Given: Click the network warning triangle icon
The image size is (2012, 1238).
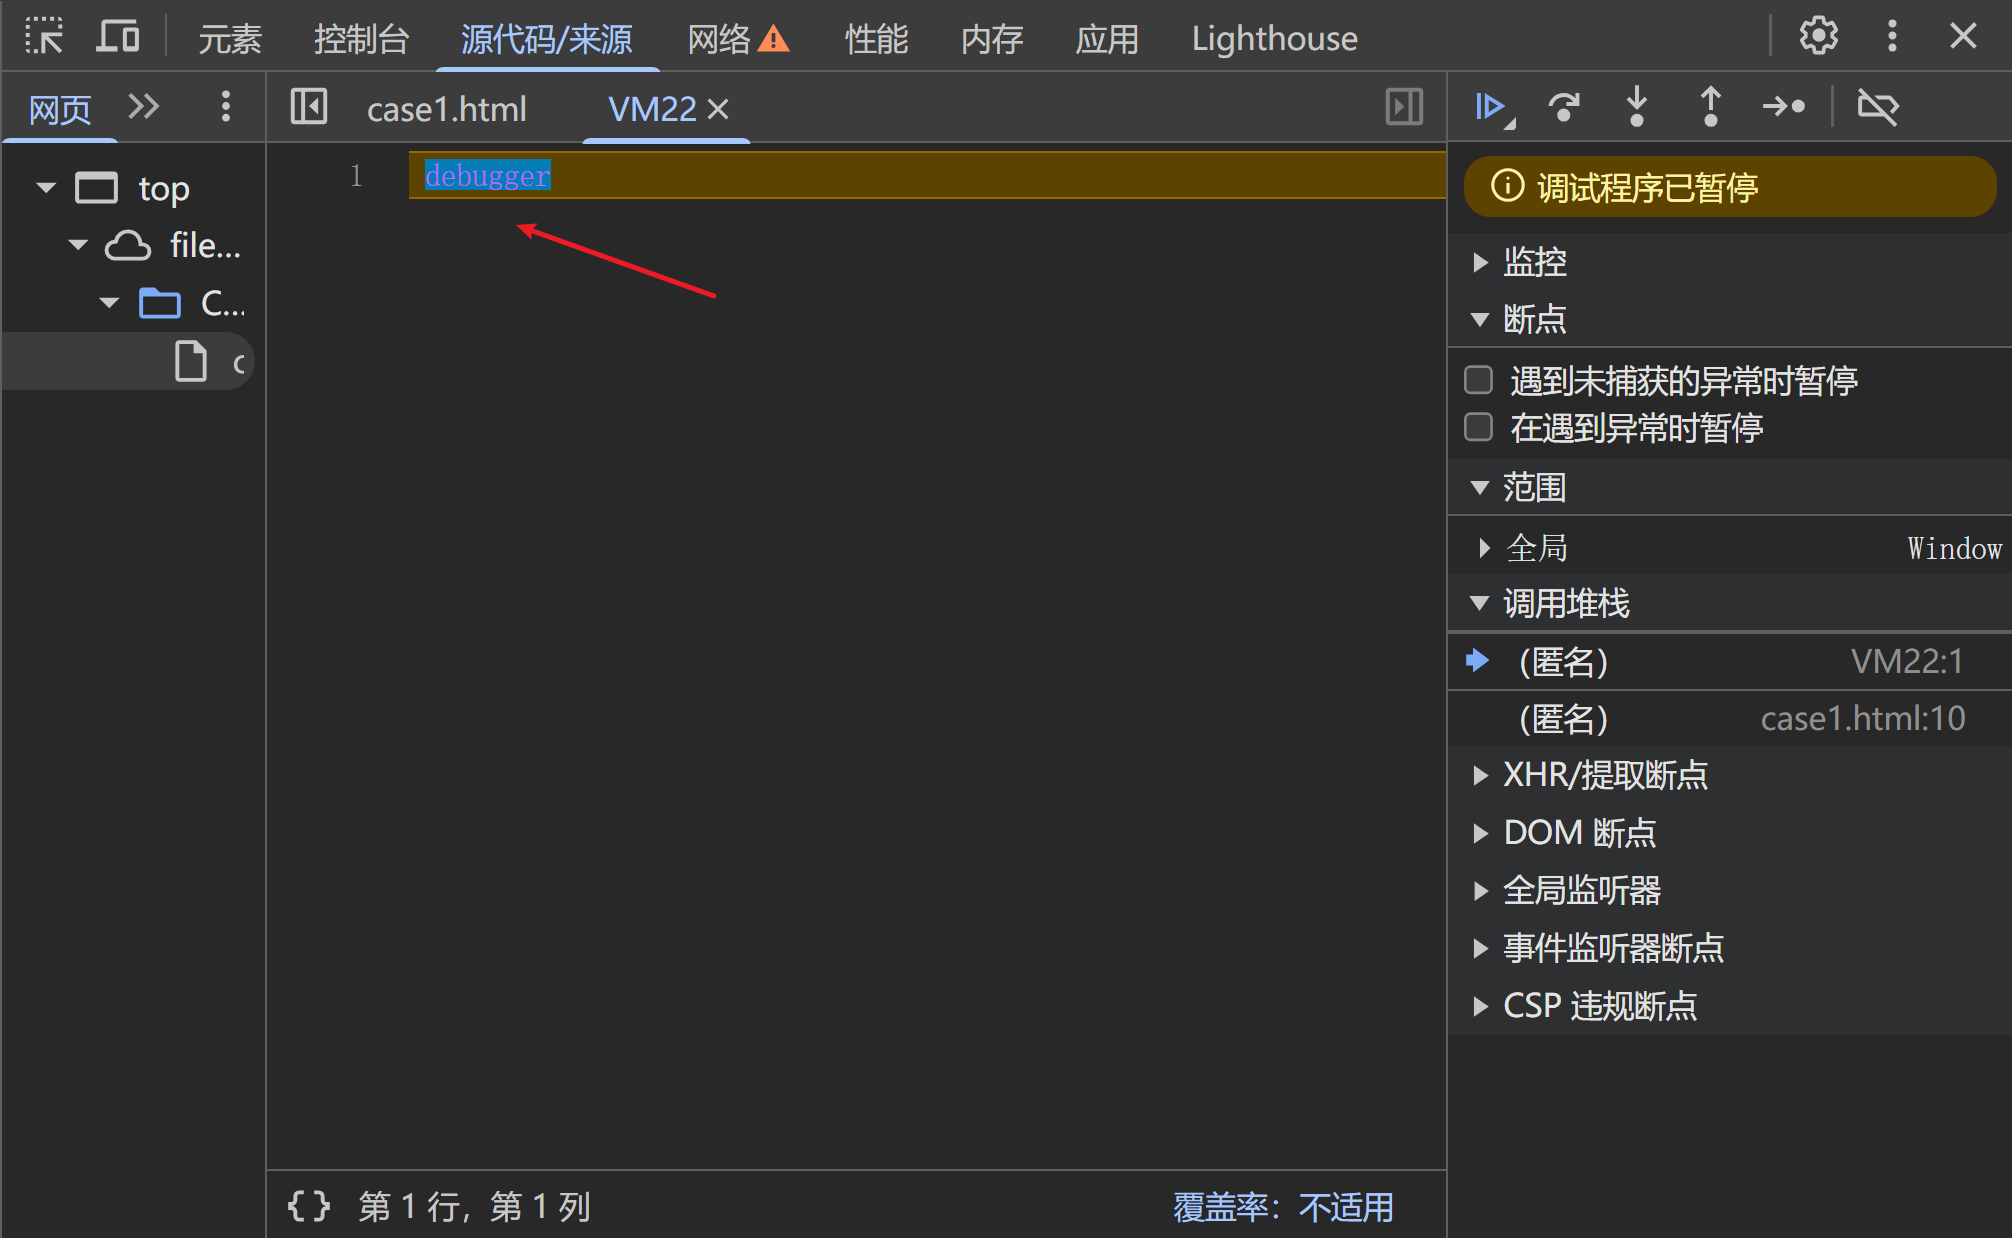Looking at the screenshot, I should coord(773,39).
